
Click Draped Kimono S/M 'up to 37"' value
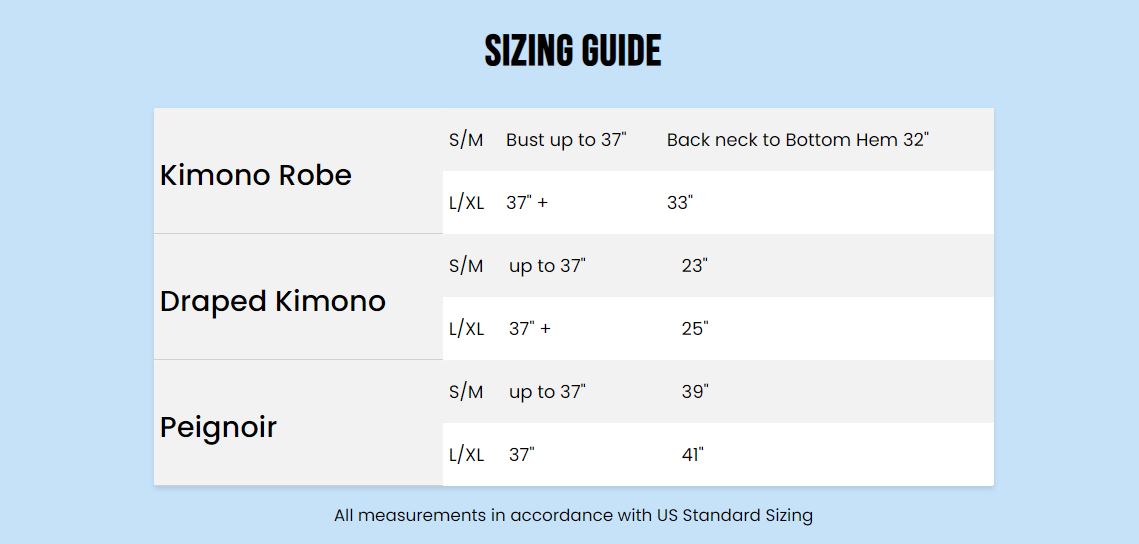point(547,266)
